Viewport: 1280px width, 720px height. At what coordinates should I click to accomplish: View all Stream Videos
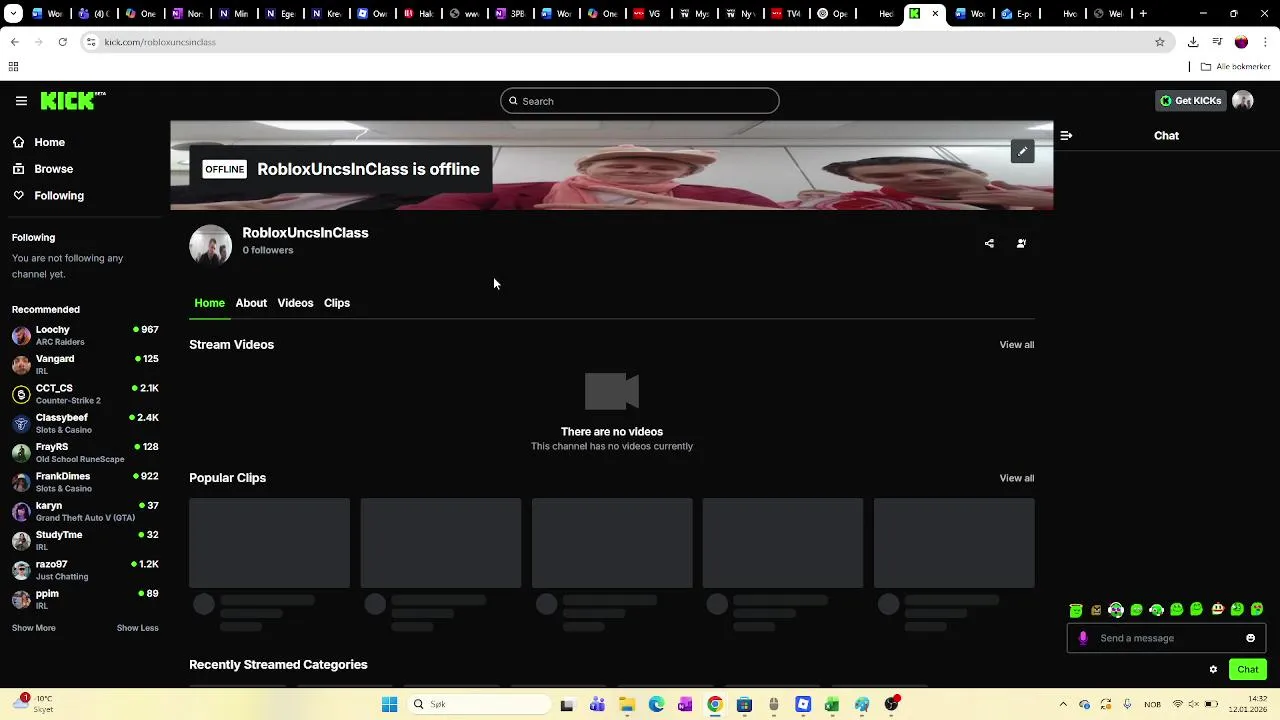(1017, 345)
